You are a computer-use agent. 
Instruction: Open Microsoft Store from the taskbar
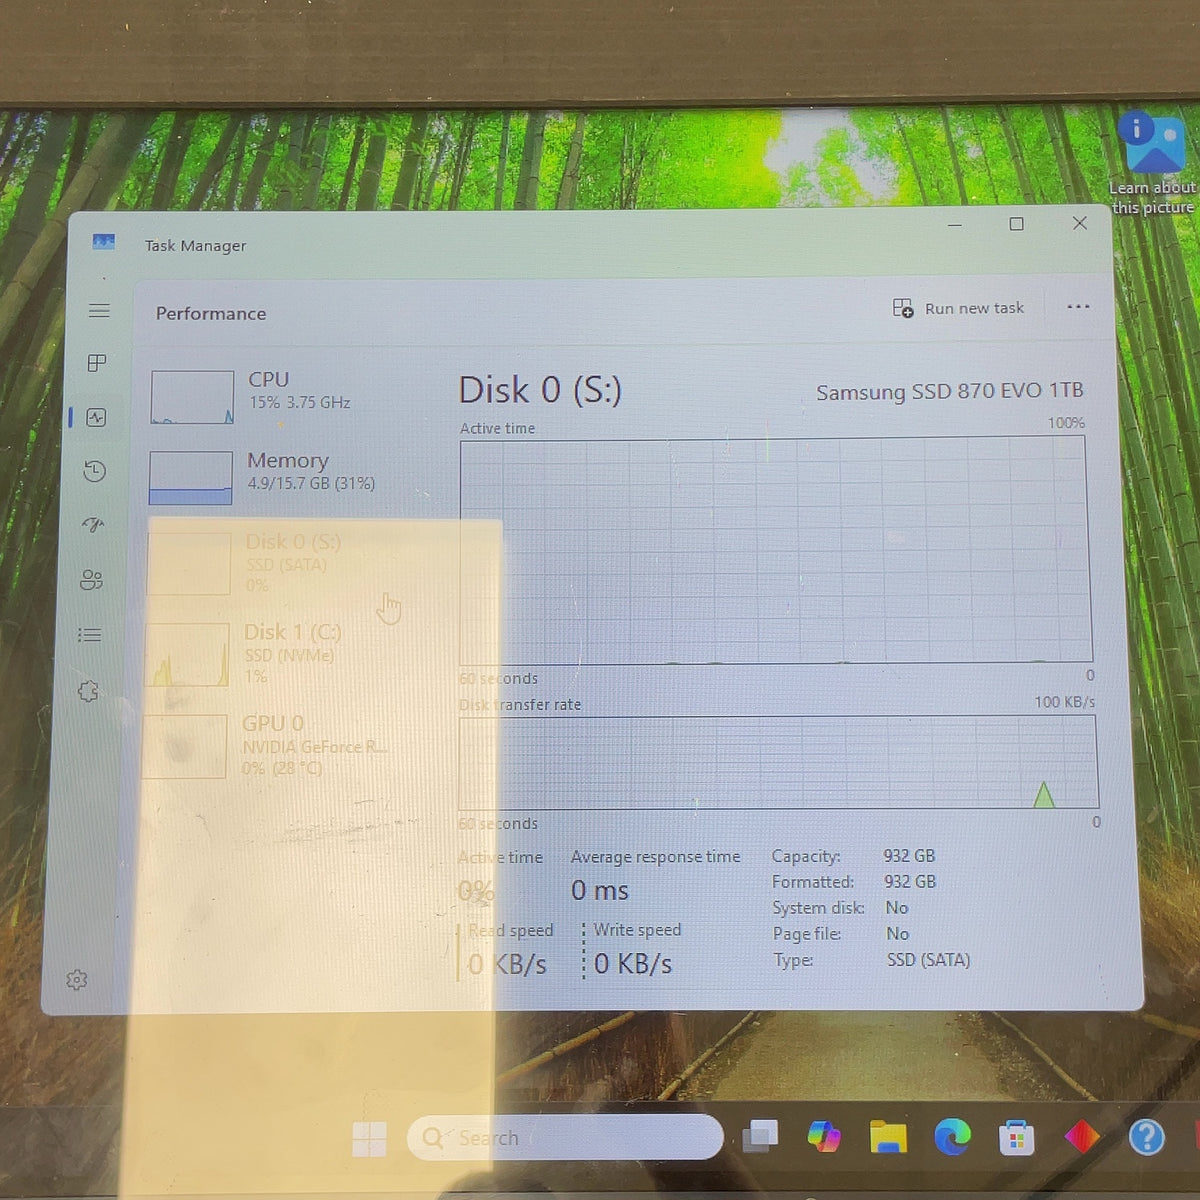pos(1016,1137)
